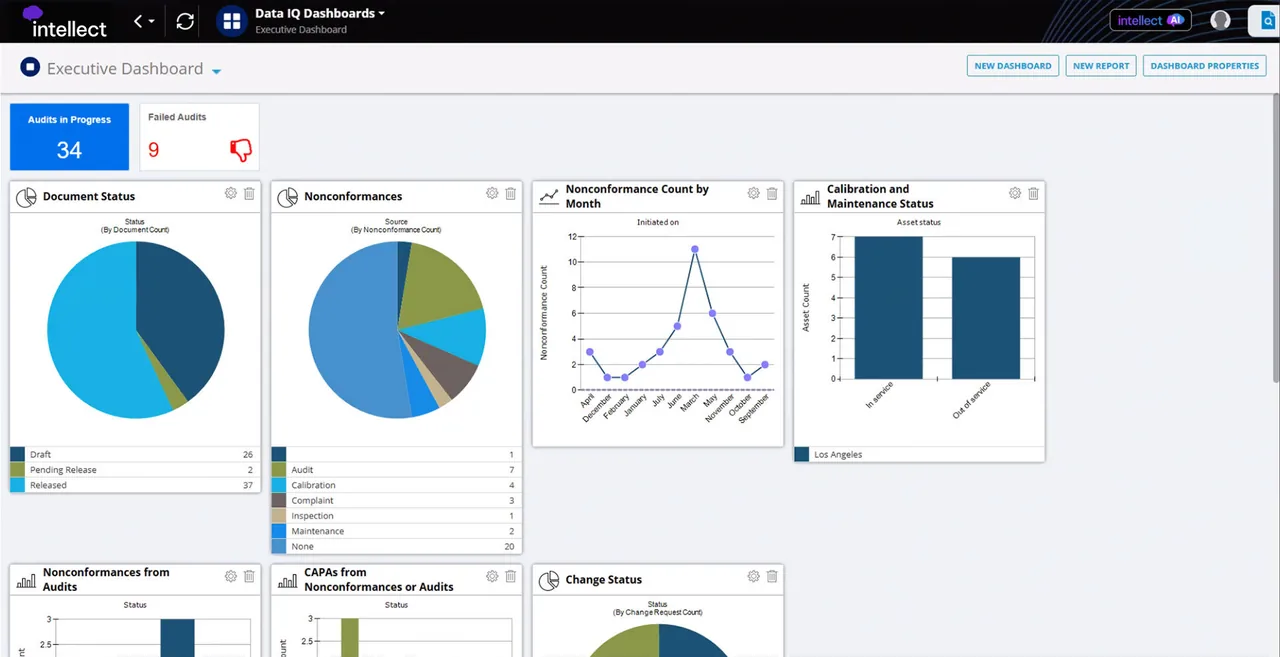
Task: Open the Audits in Progress tile
Action: tap(70, 137)
